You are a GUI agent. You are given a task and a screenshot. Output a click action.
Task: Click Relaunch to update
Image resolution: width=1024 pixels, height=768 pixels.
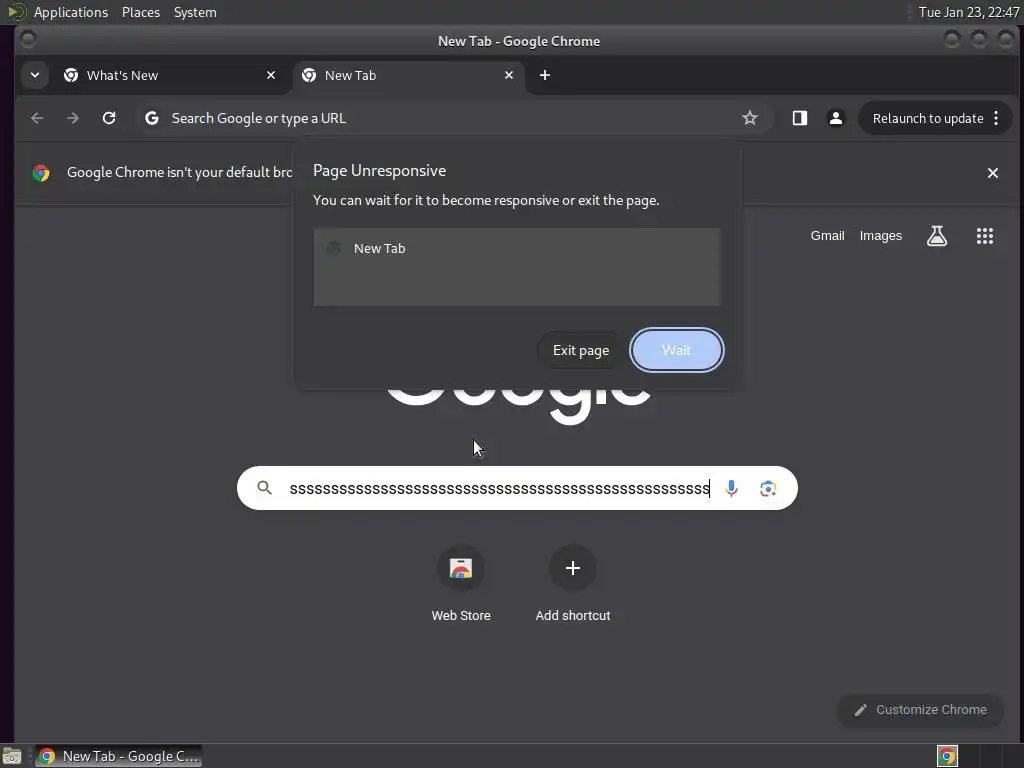click(927, 118)
